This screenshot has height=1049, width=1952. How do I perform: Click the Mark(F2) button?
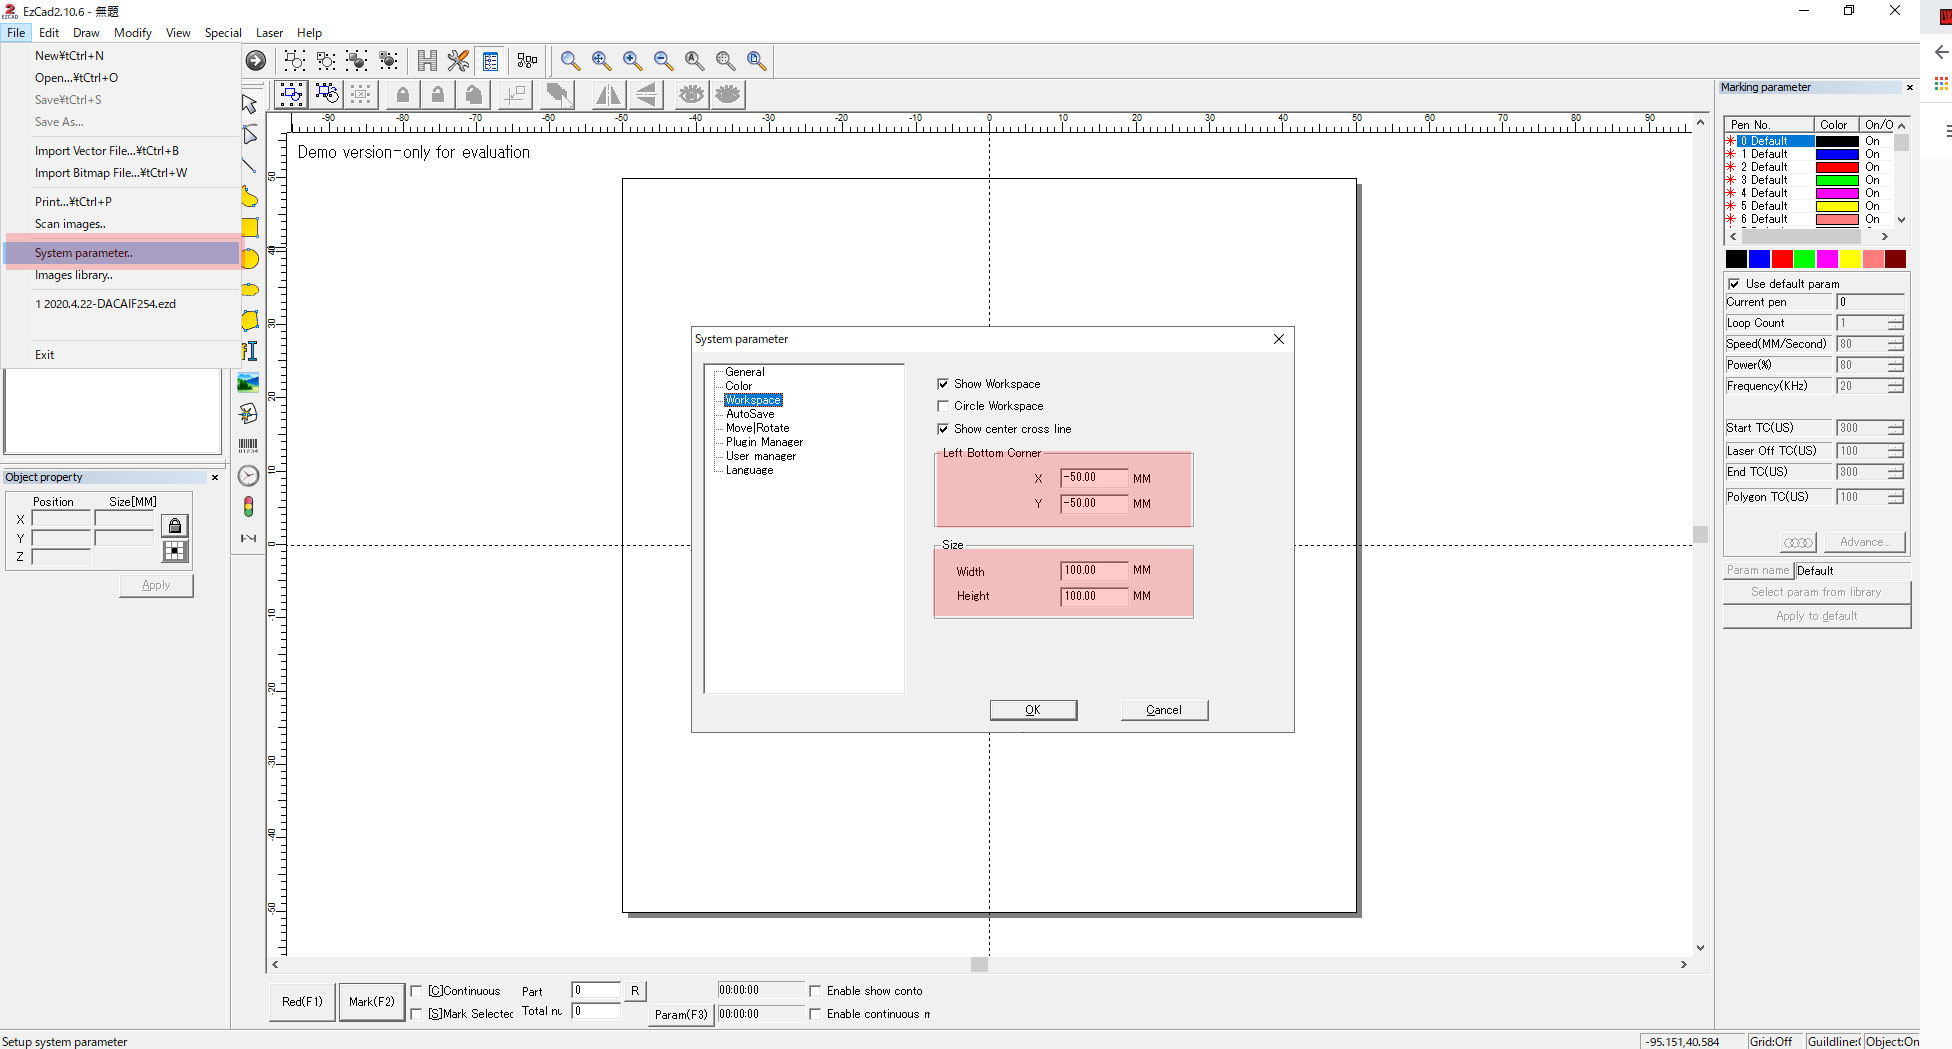[x=372, y=1002]
